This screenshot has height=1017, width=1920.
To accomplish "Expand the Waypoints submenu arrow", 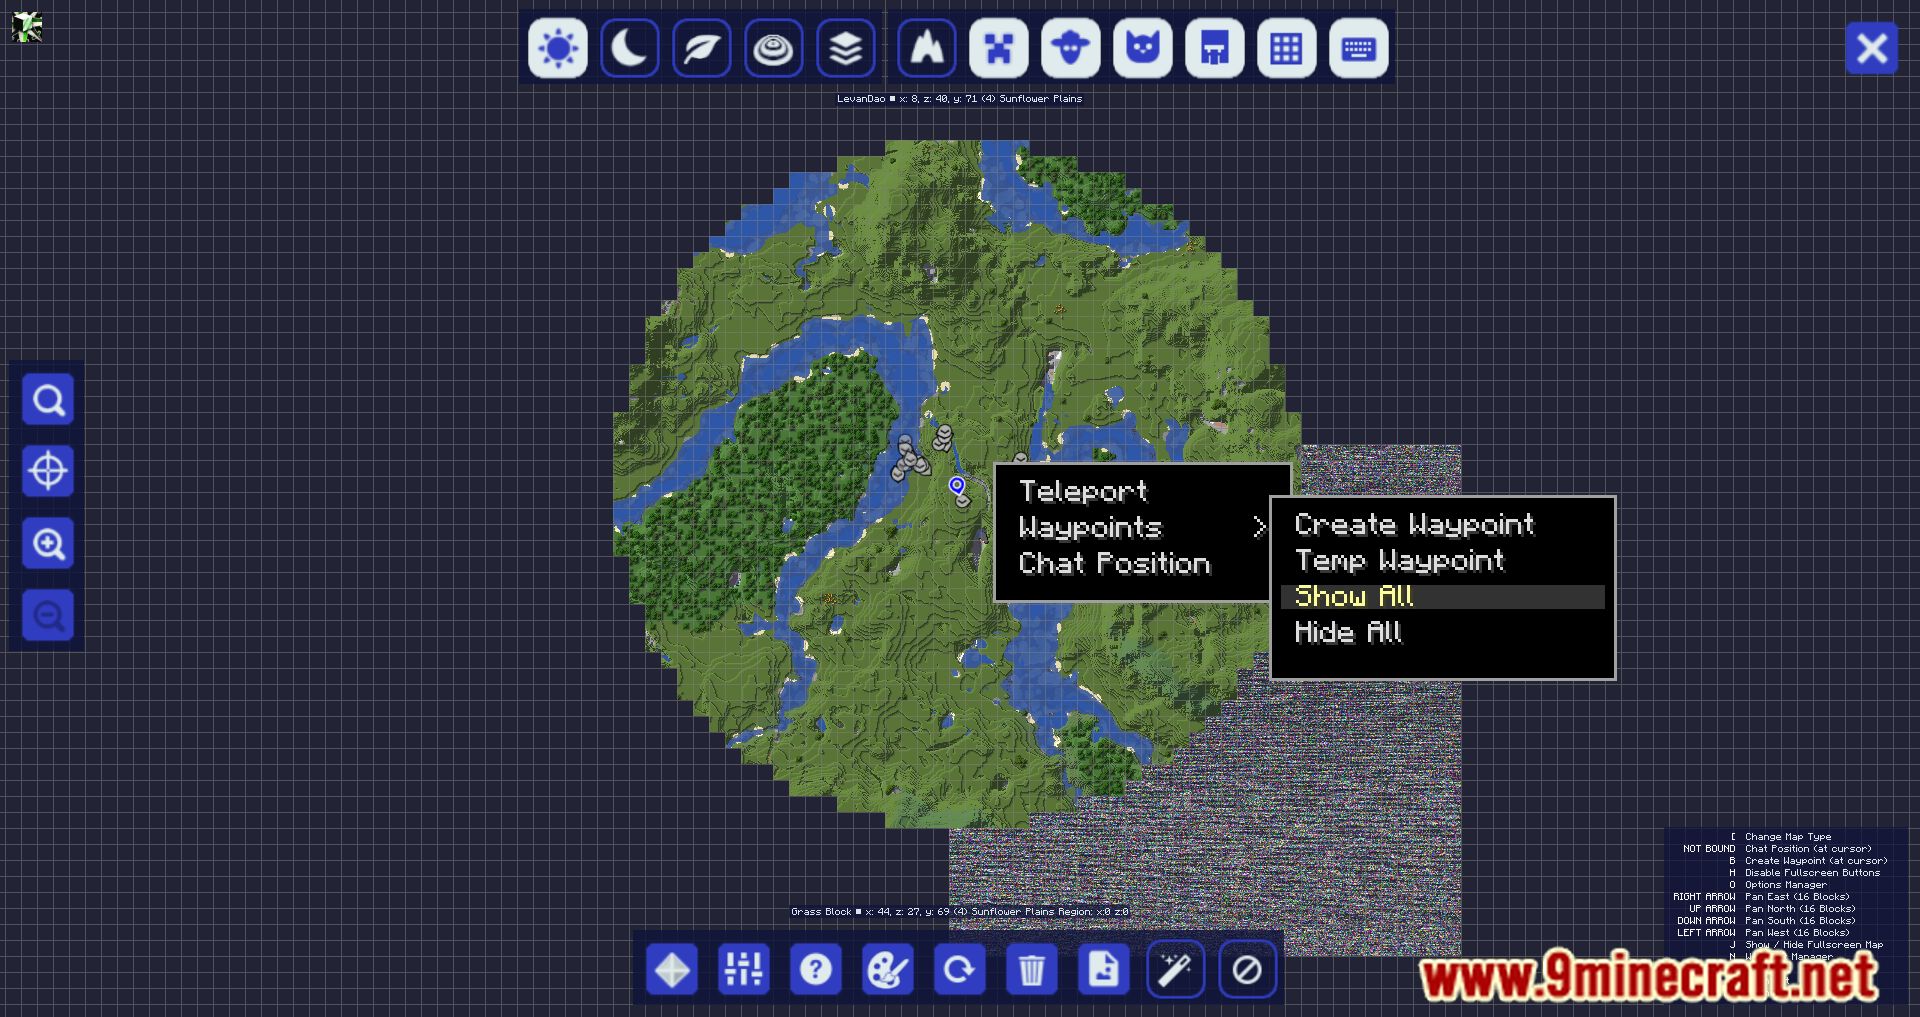I will (1259, 527).
